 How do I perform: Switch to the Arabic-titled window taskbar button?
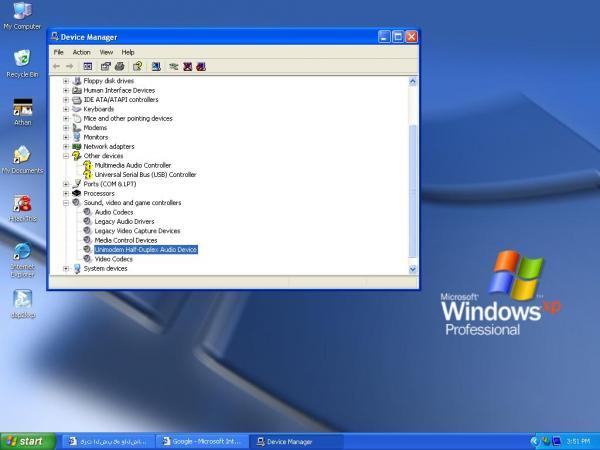click(108, 442)
